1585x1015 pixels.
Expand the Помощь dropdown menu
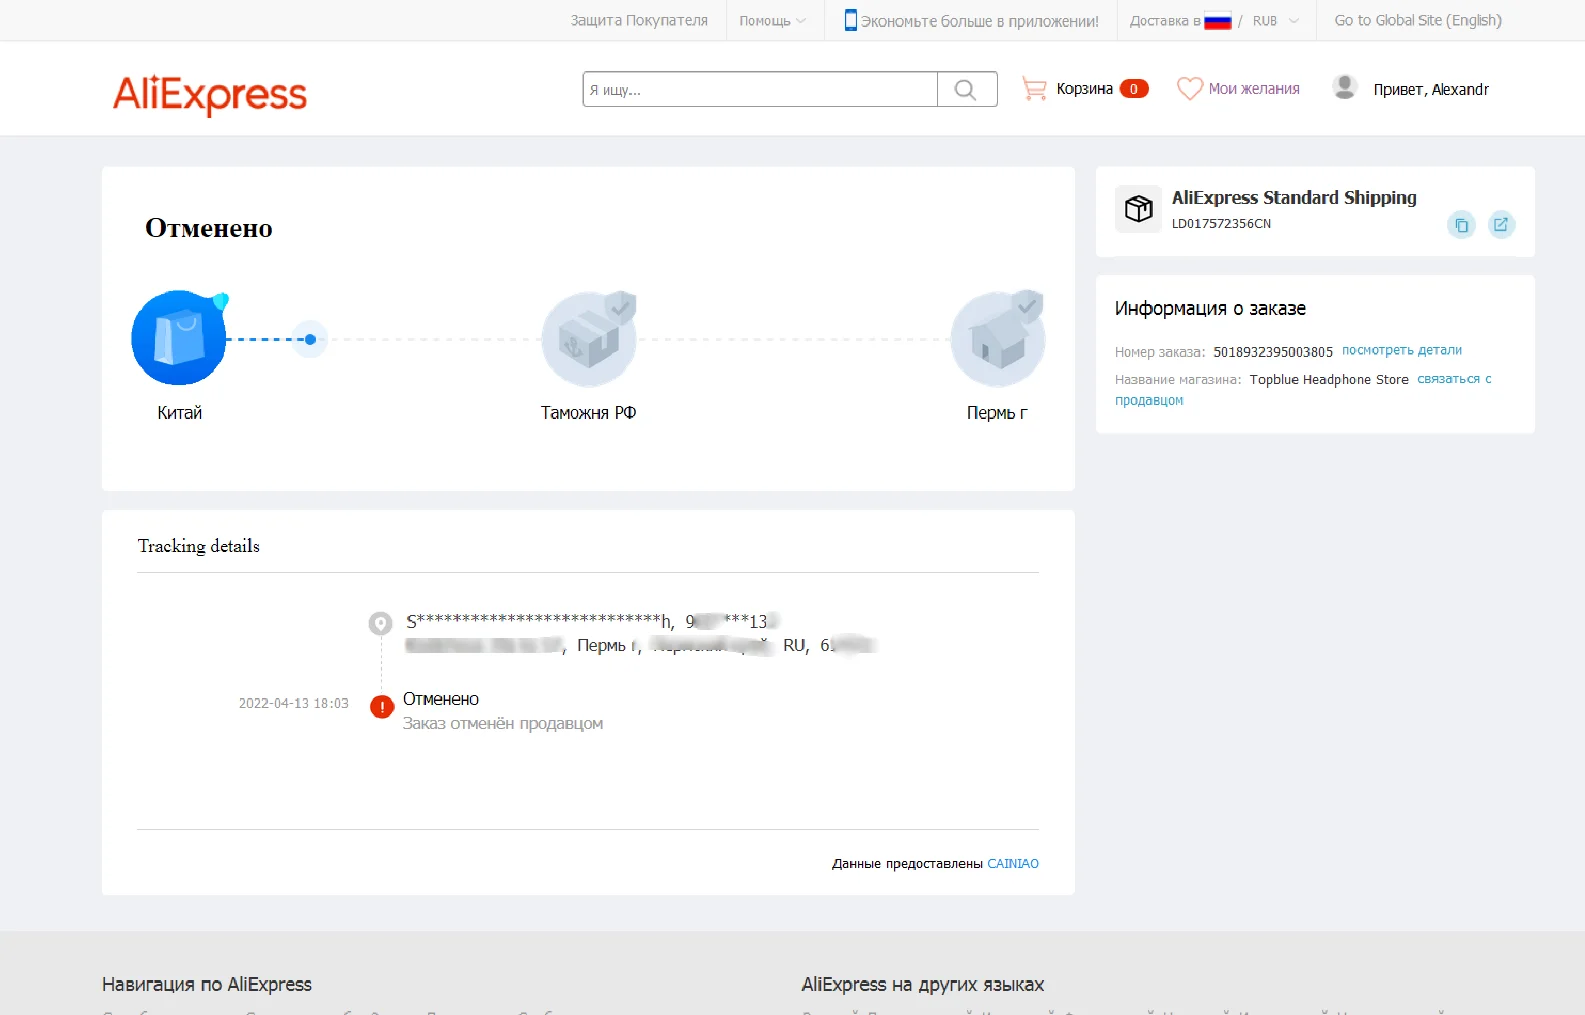(772, 21)
